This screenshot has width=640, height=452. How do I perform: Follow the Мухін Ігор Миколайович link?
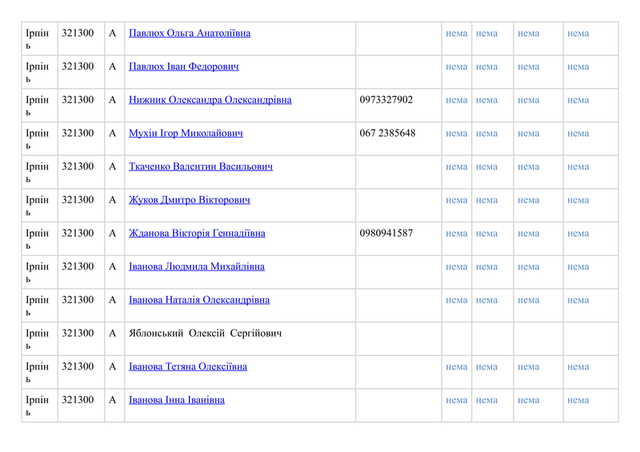pyautogui.click(x=186, y=133)
